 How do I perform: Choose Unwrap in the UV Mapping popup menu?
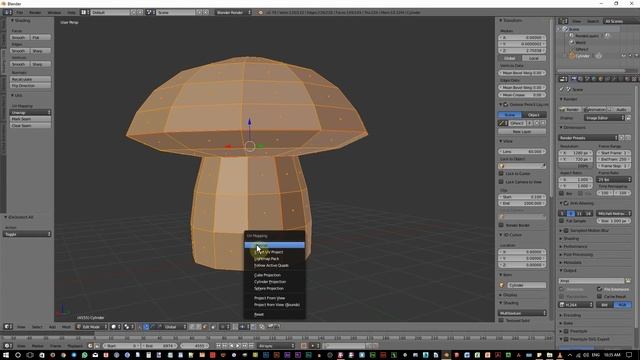[274, 245]
